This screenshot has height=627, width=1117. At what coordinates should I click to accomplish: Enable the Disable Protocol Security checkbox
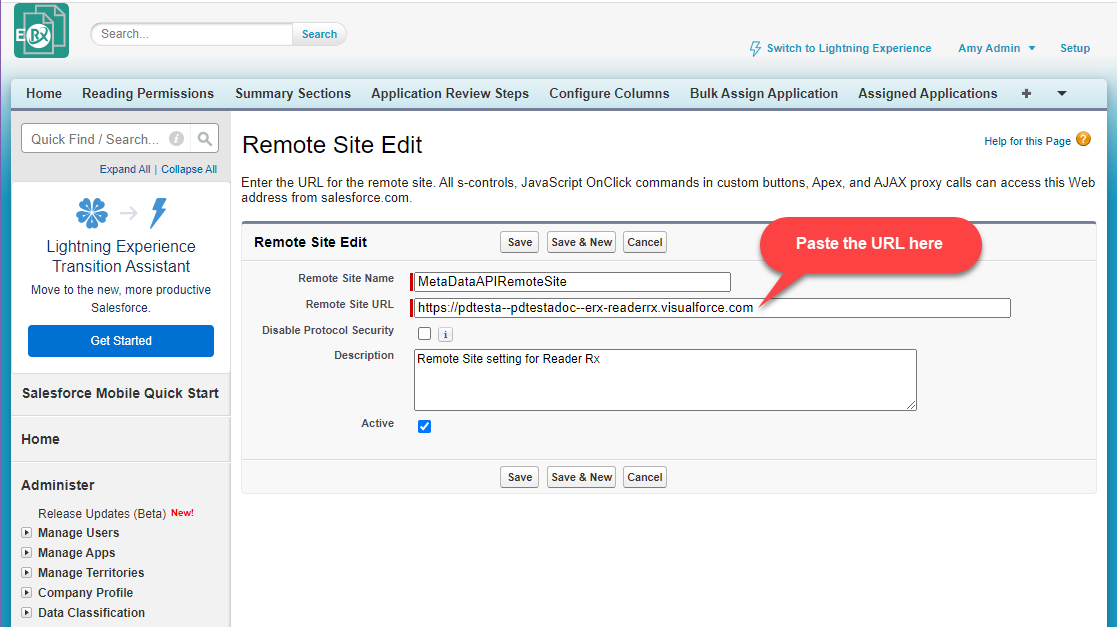tap(425, 333)
